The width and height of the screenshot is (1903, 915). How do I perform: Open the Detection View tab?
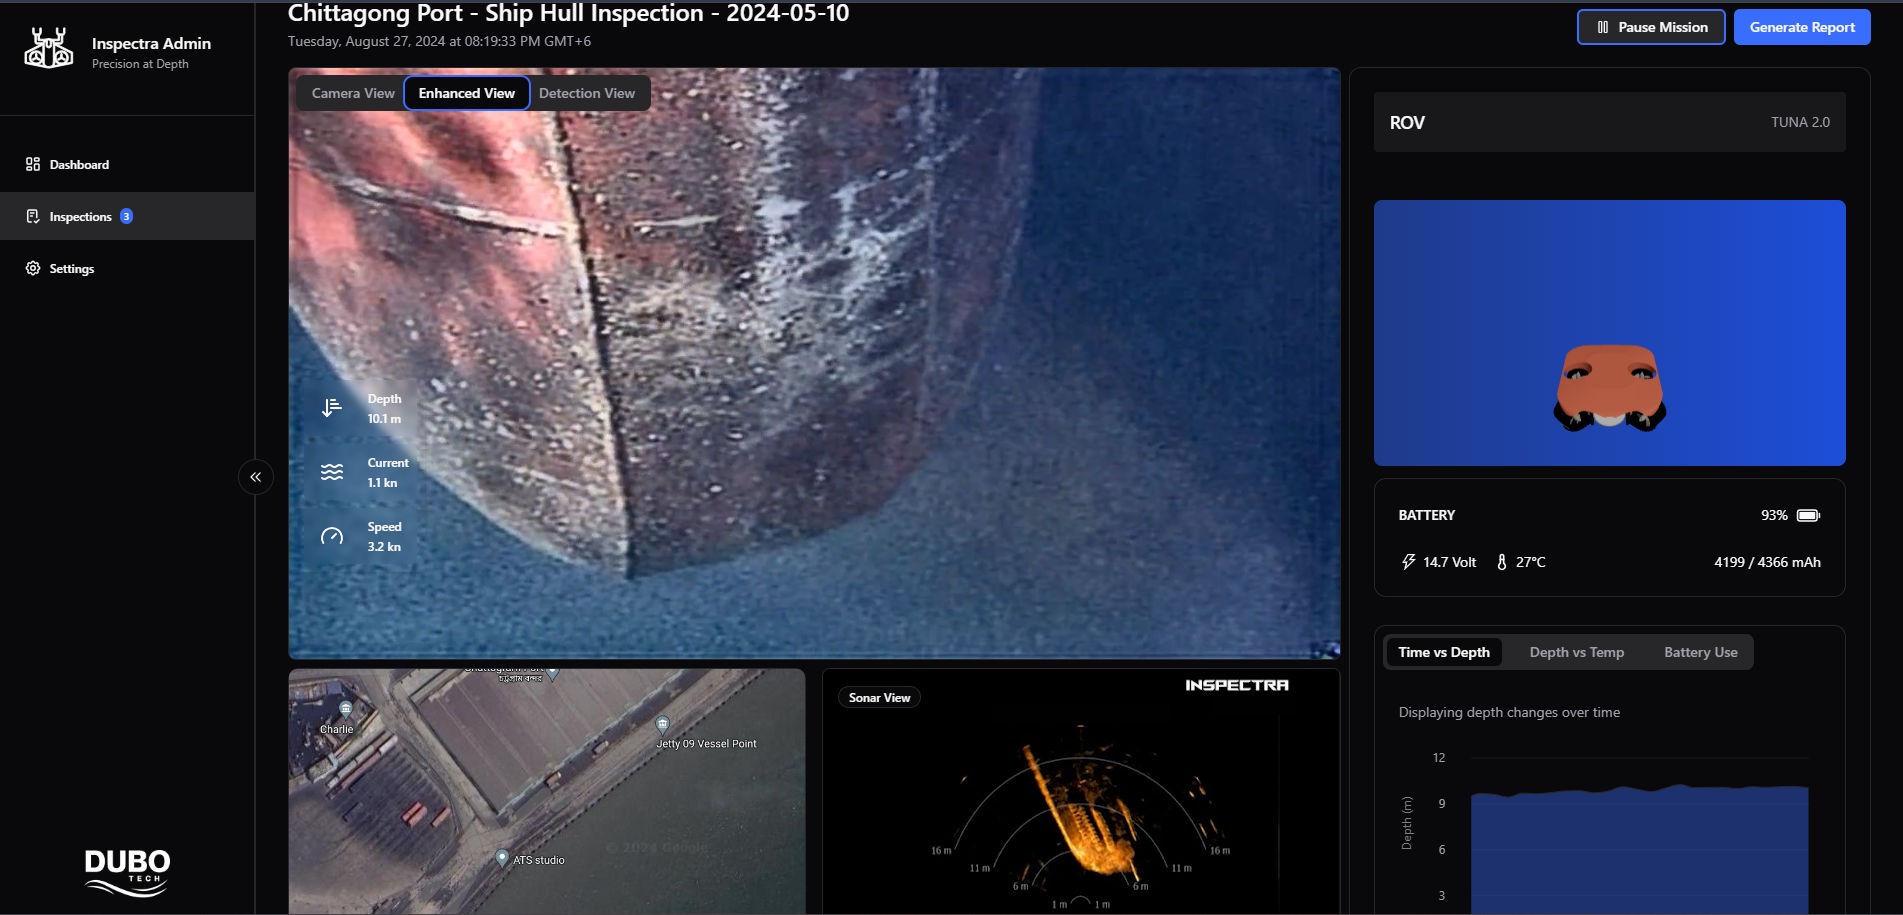coord(587,93)
